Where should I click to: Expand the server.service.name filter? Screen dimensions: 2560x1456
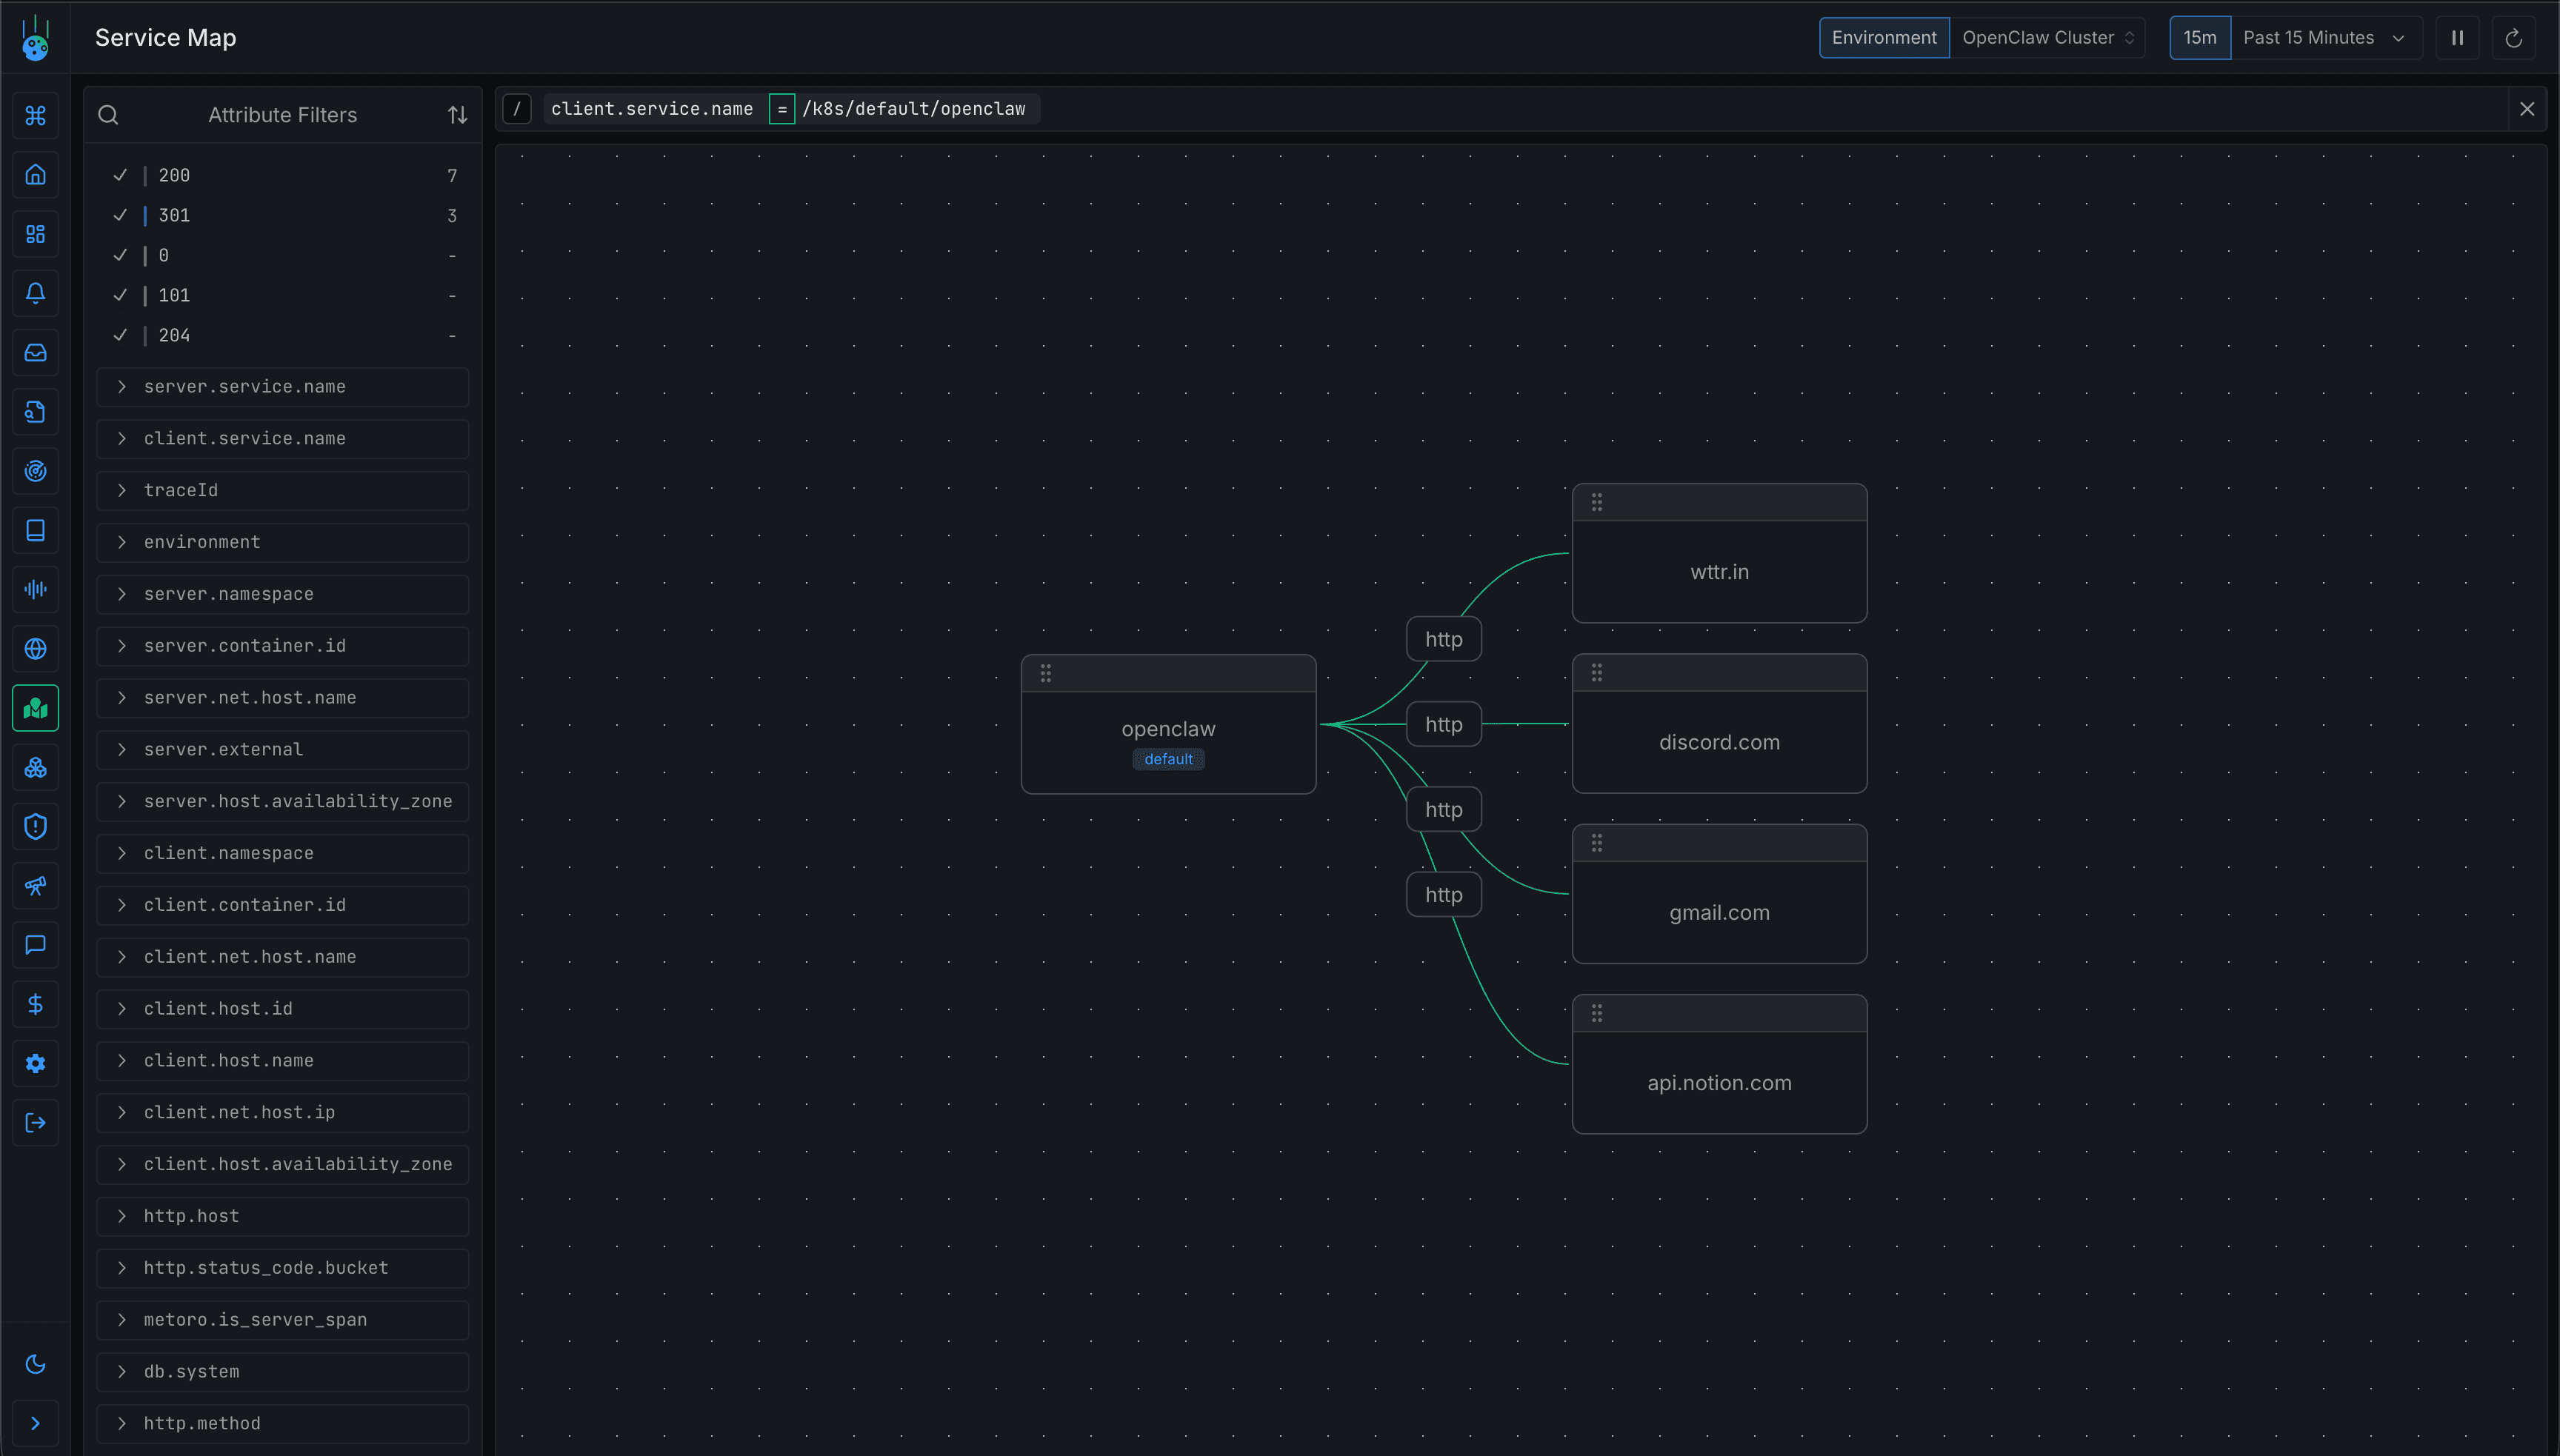point(121,387)
